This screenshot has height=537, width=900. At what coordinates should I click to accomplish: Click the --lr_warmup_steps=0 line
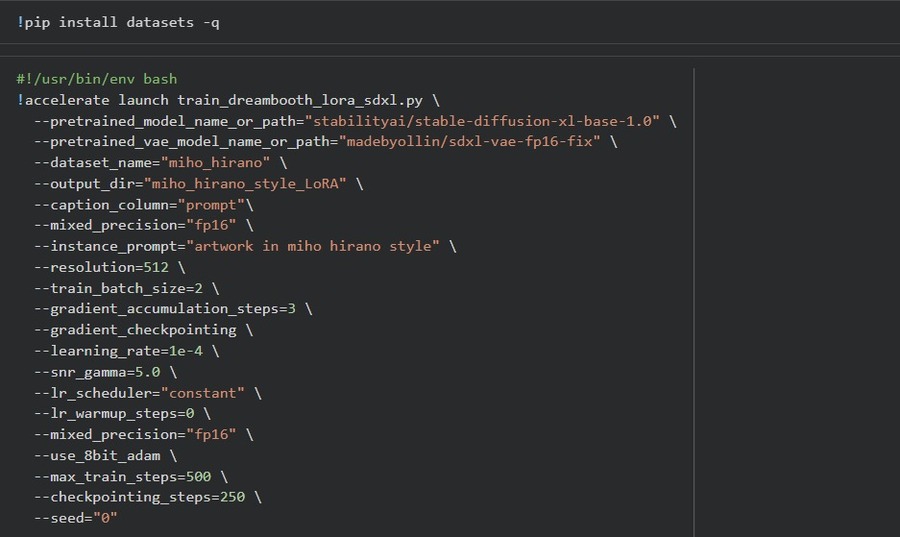coord(122,414)
